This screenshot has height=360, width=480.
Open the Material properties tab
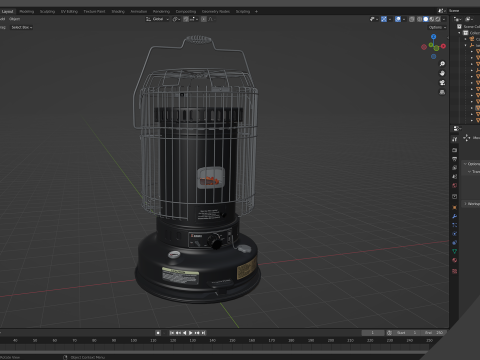(455, 260)
